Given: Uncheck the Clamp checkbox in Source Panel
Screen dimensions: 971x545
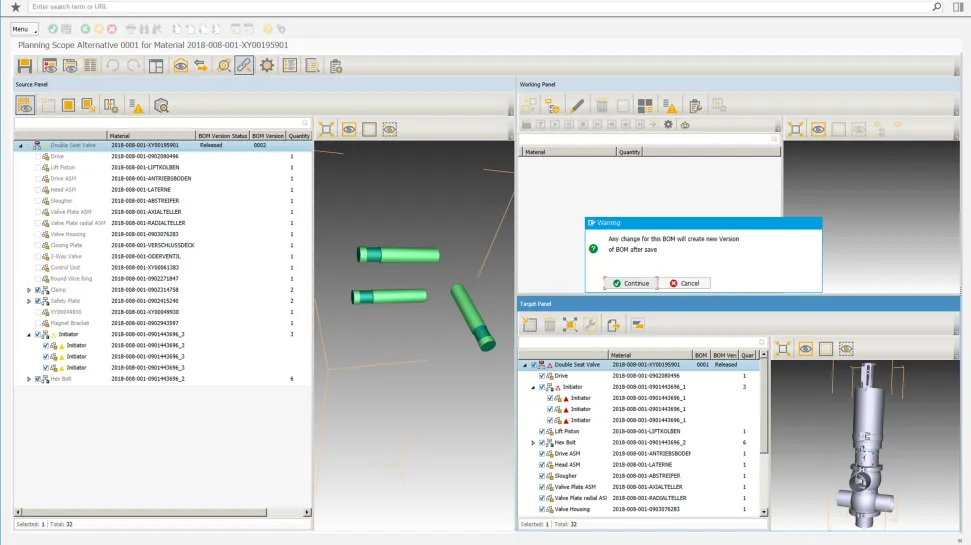Looking at the screenshot, I should pos(38,290).
